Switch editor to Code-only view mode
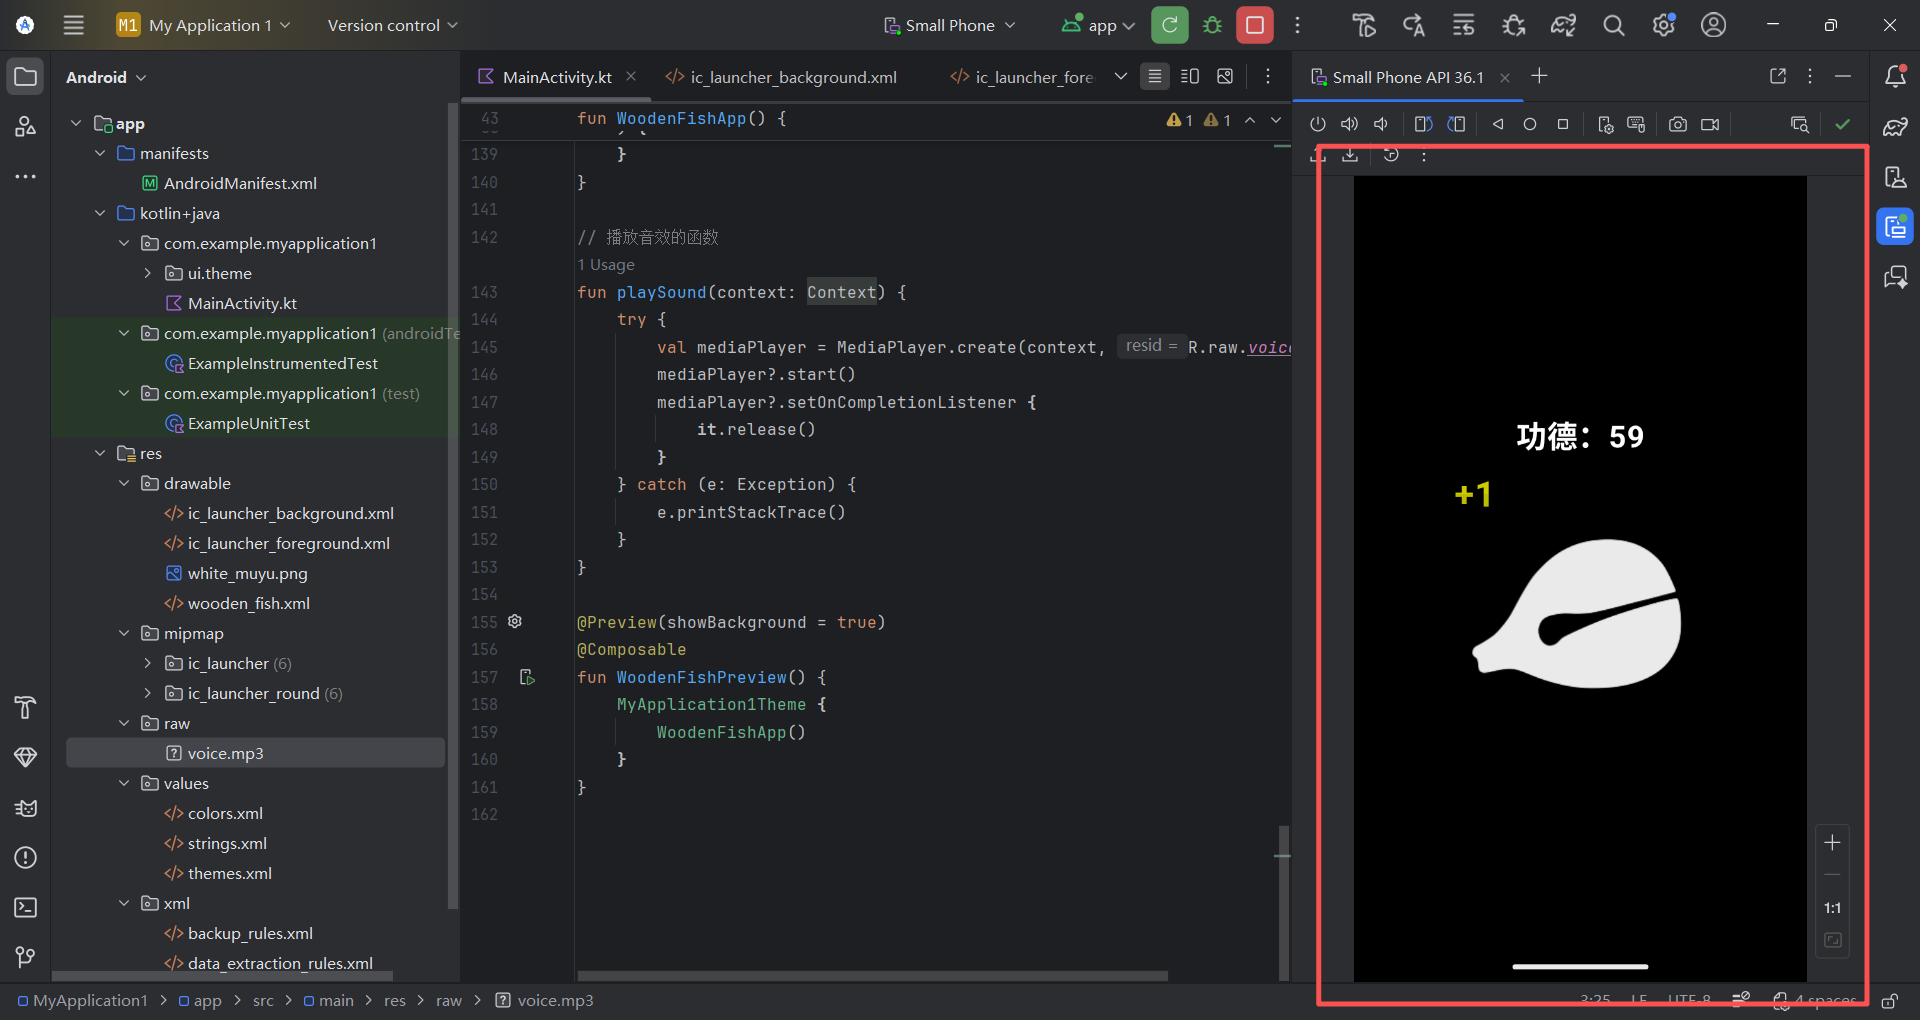1920x1020 pixels. tap(1154, 76)
